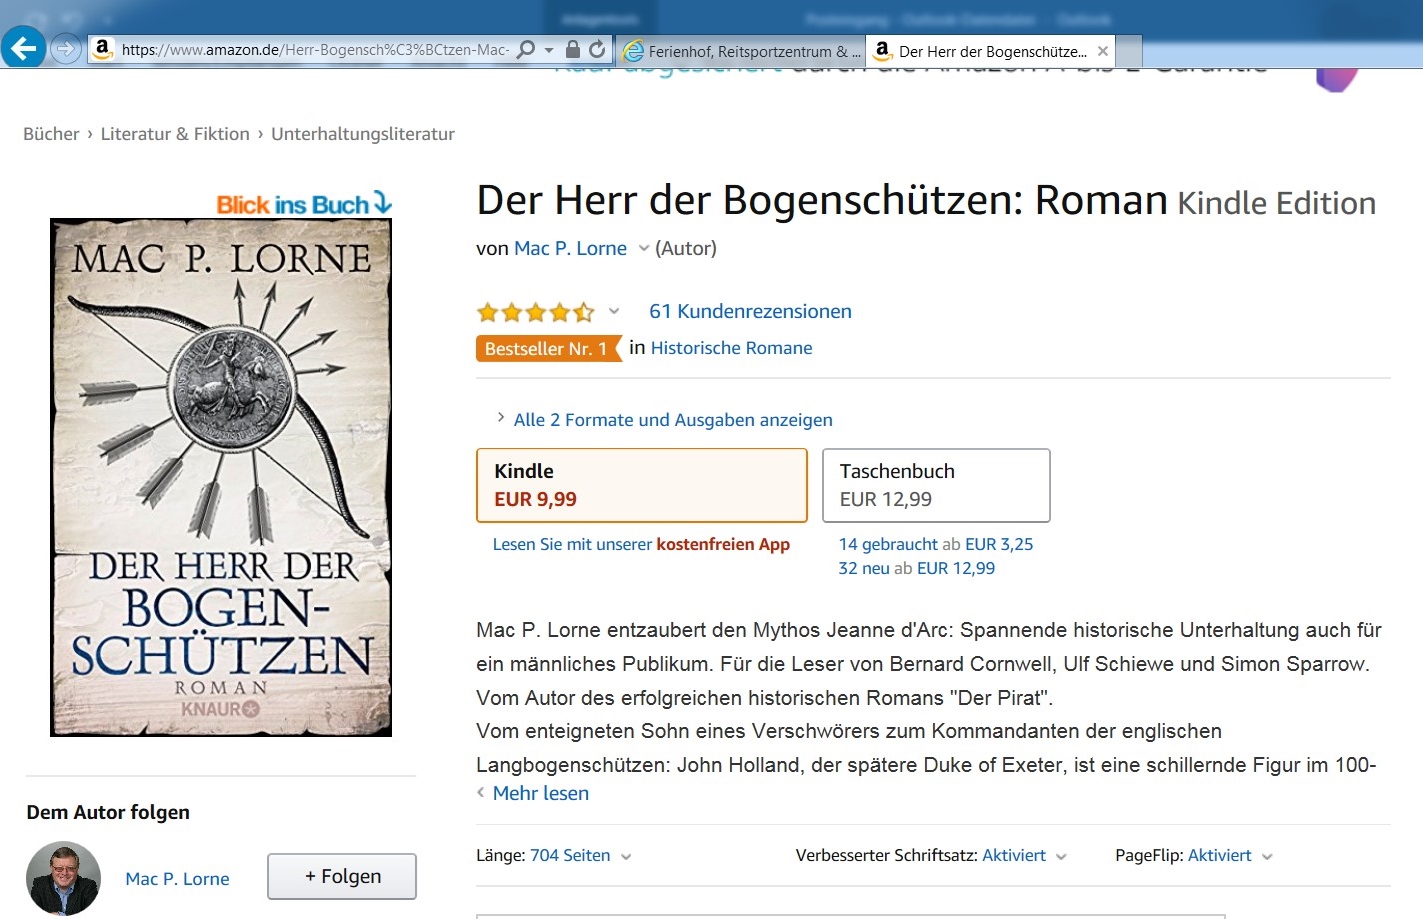1423x919 pixels.
Task: Click the search magnifier in address bar
Action: (526, 49)
